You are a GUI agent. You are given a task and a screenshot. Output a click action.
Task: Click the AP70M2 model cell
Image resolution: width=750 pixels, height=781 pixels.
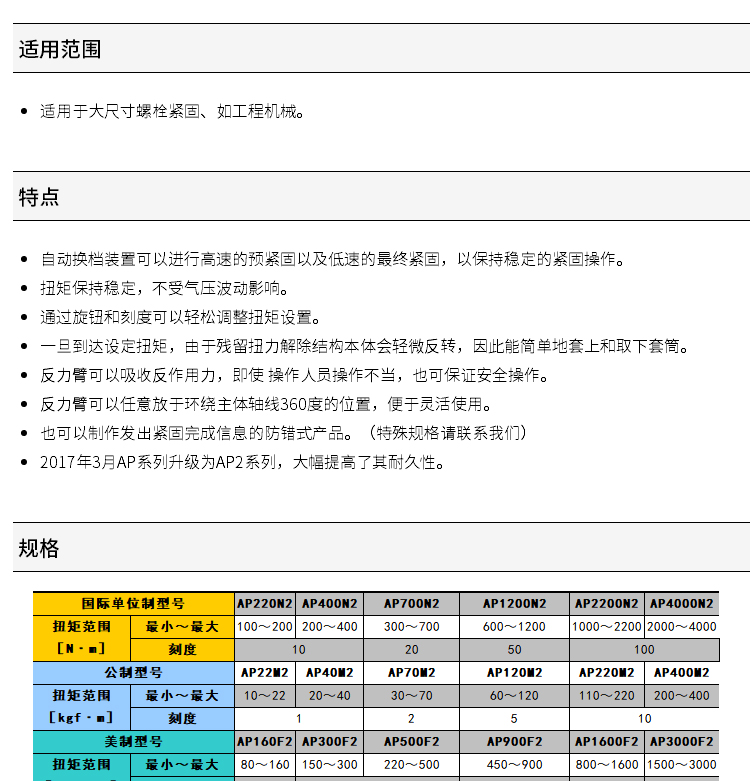412,672
